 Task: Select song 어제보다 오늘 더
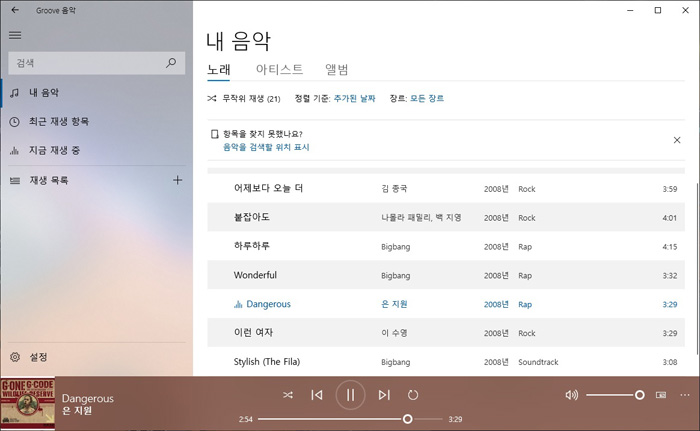pyautogui.click(x=268, y=188)
